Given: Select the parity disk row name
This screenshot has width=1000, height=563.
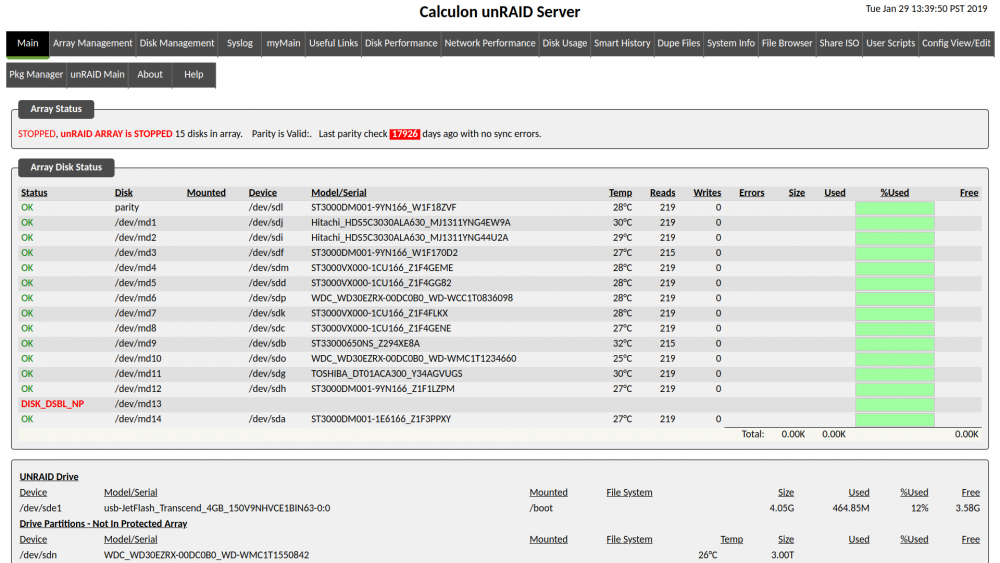Looking at the screenshot, I should coord(127,207).
